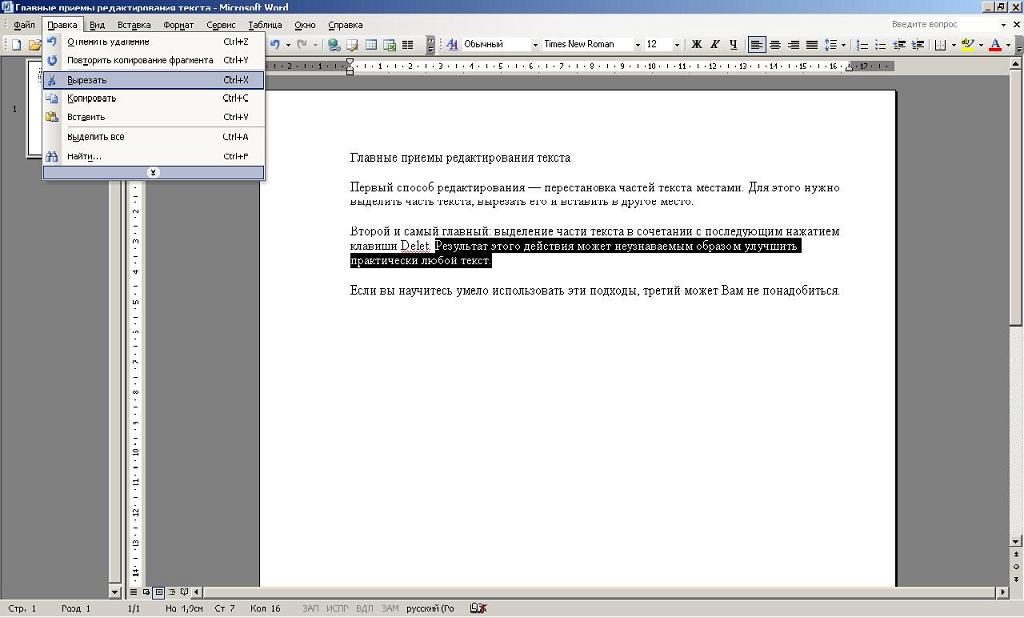Open the Styles and Formatting icon
The height and width of the screenshot is (618, 1024).
point(453,44)
